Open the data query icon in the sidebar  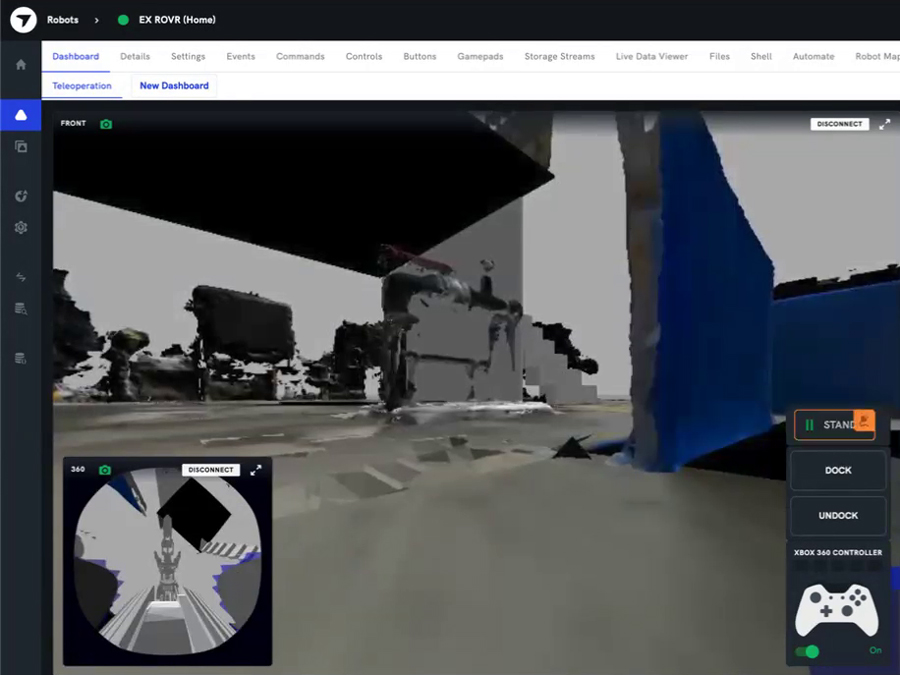[20, 308]
